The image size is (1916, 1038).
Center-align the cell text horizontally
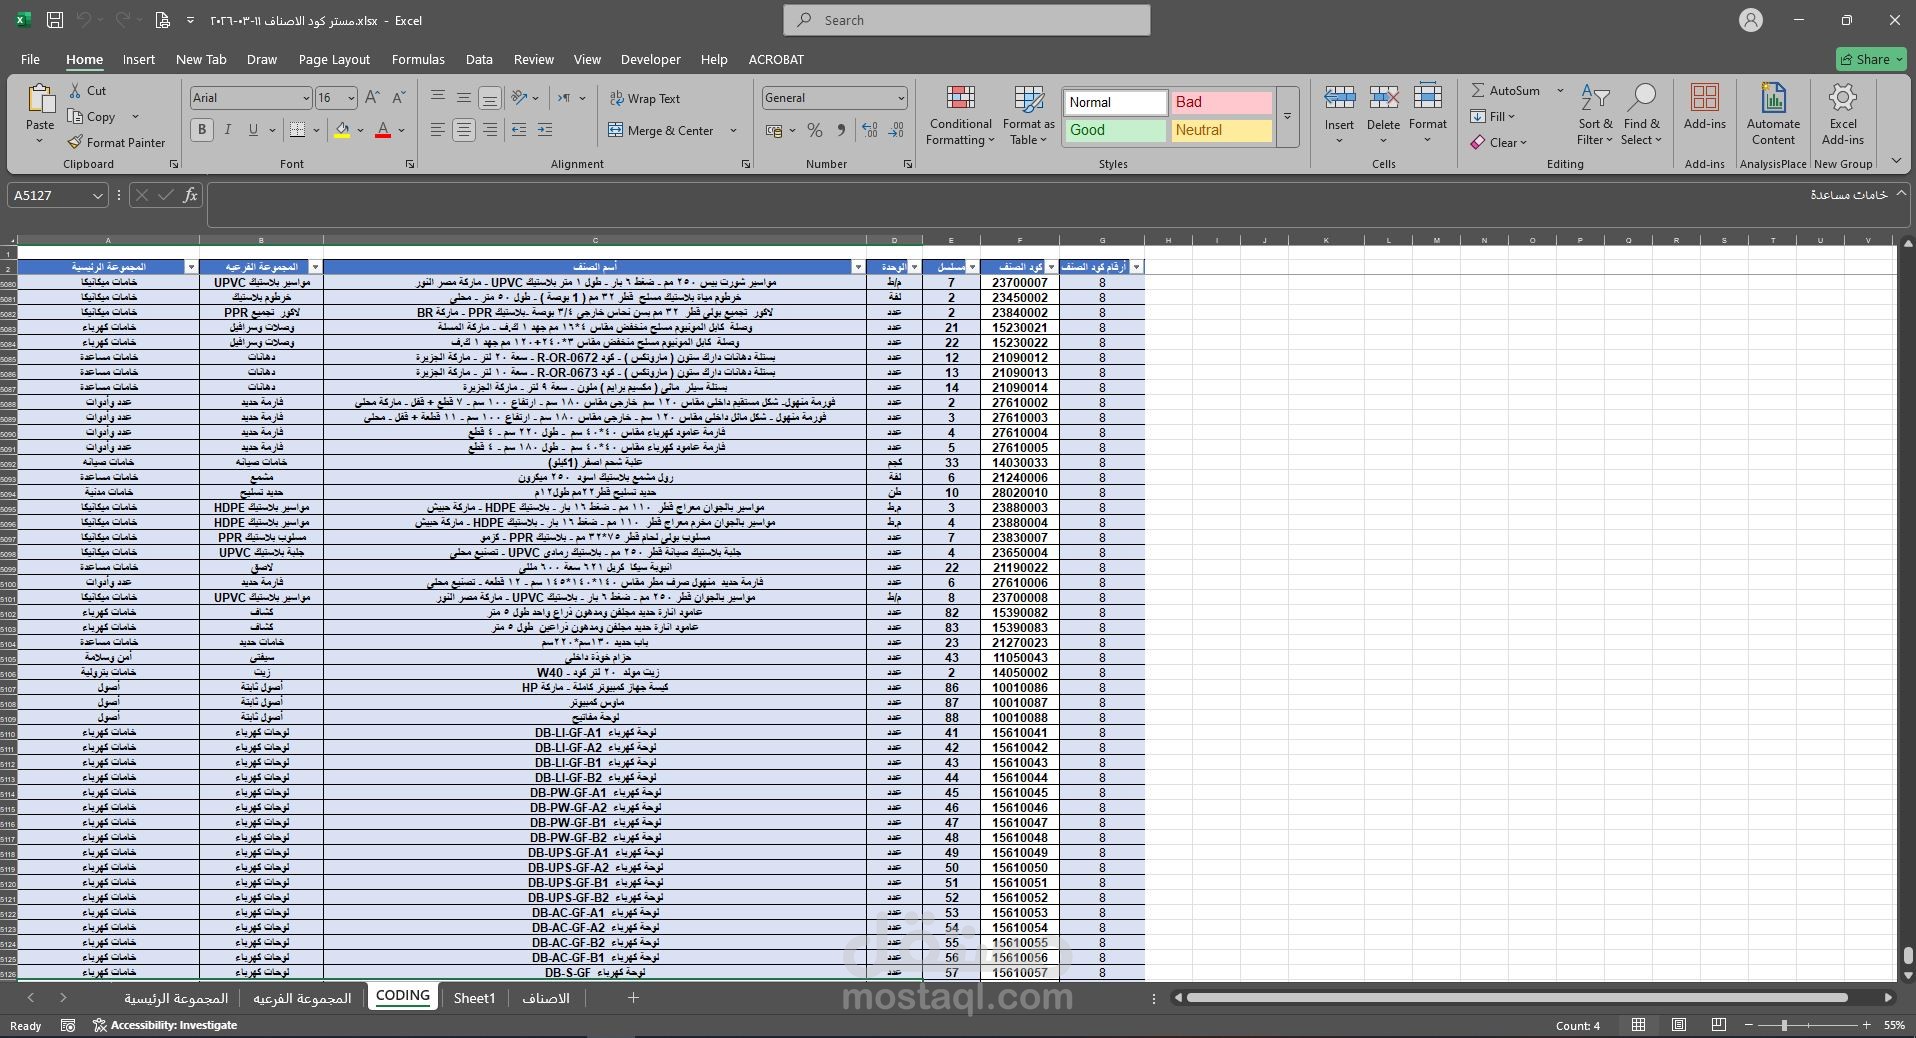point(464,130)
